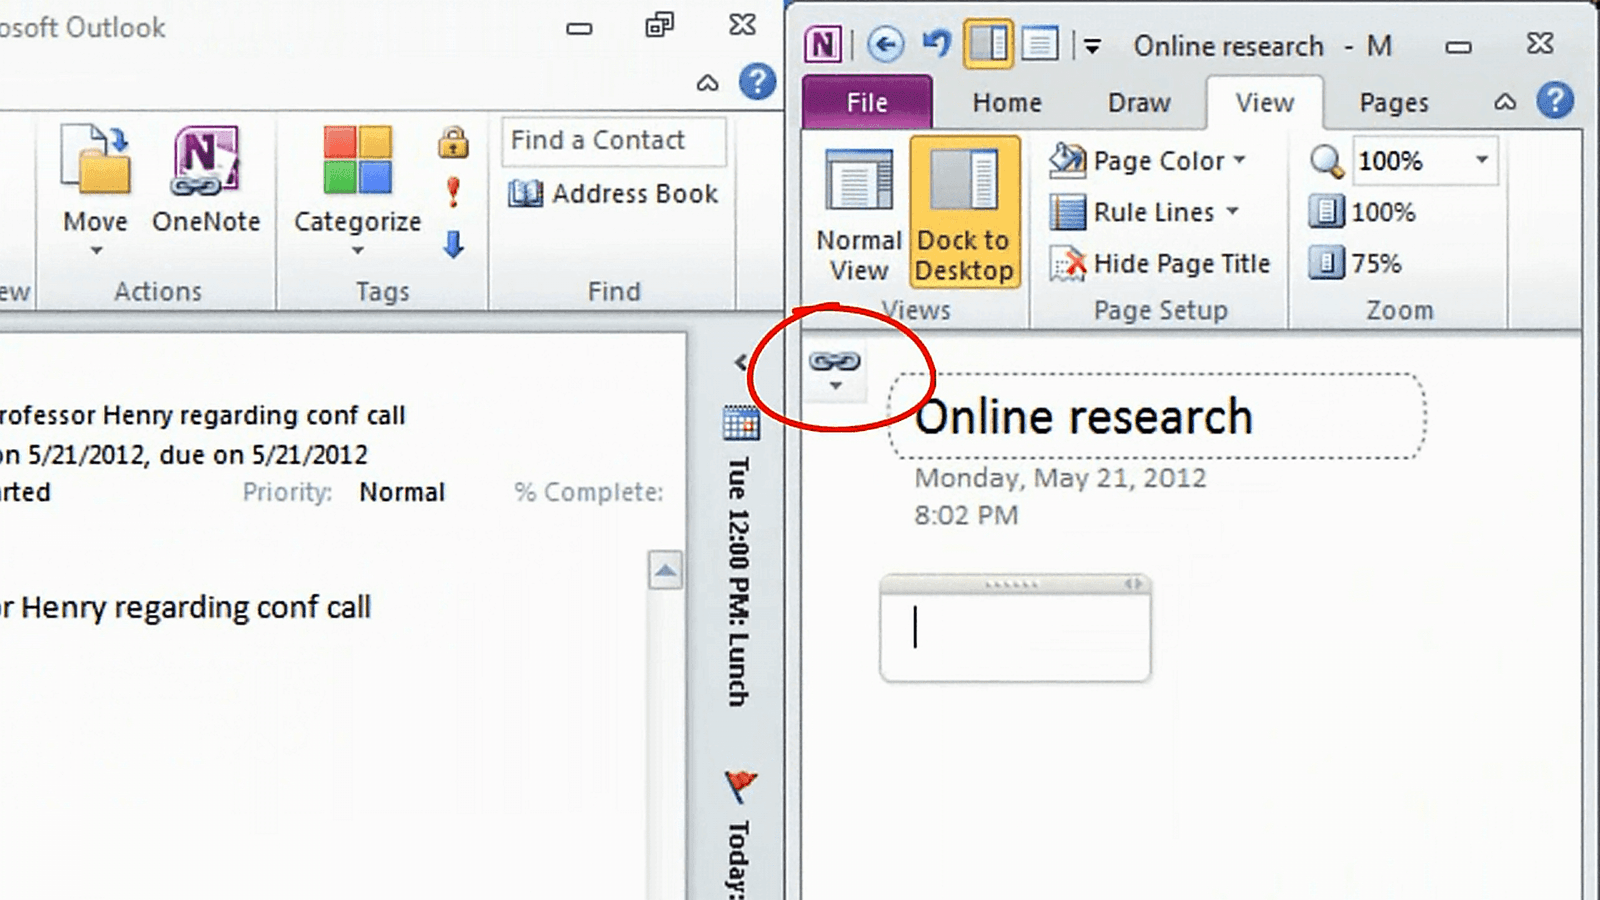
Task: Mark the task High Importance with red exclamation
Action: pos(453,188)
